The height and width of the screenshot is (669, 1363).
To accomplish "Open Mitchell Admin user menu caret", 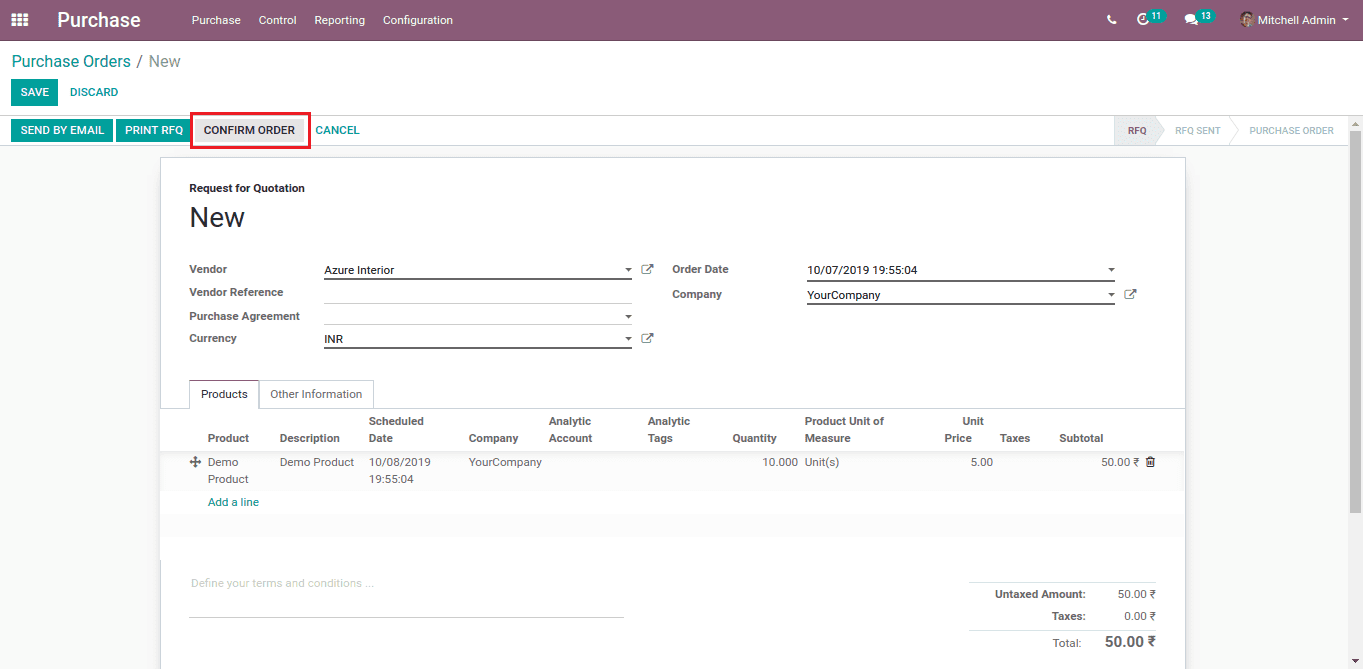I will (x=1345, y=20).
